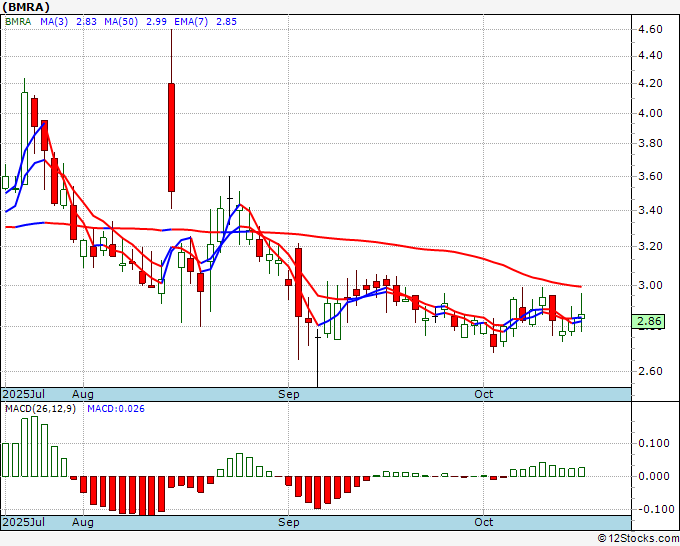The height and width of the screenshot is (546, 680).
Task: Click the Aug label on MACD axis
Action: [83, 522]
